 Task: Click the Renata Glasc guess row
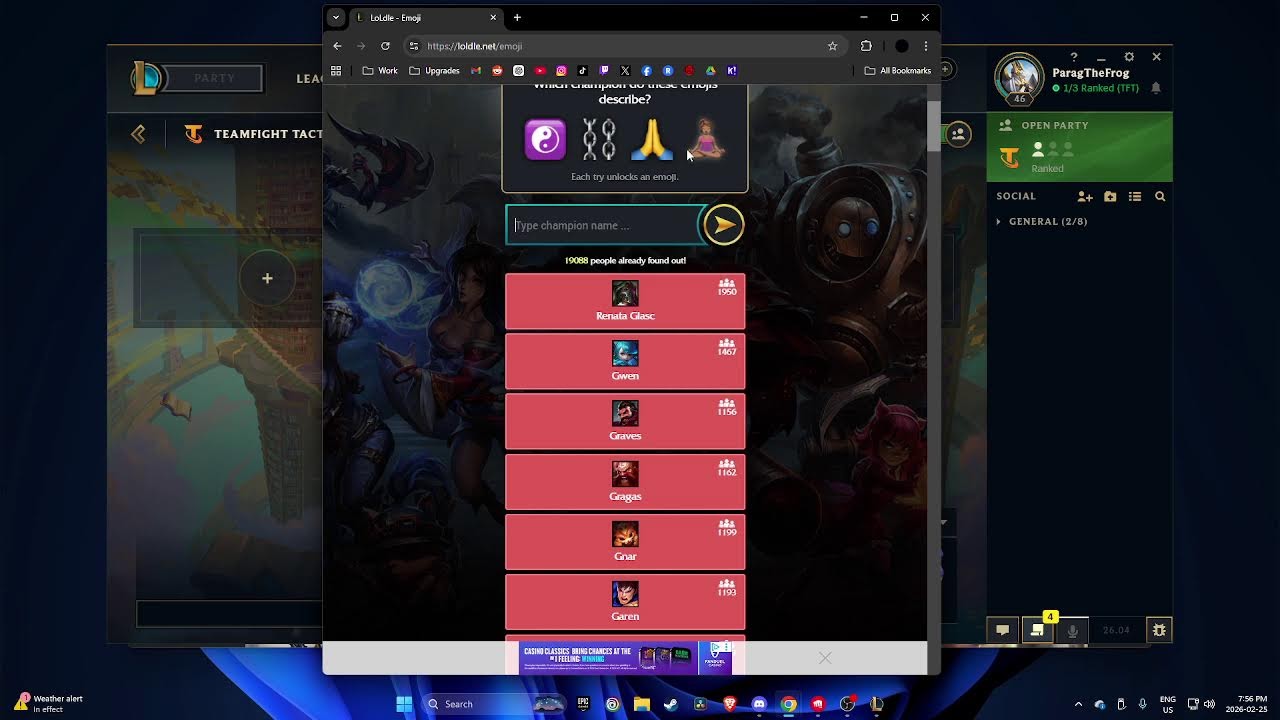click(x=625, y=301)
